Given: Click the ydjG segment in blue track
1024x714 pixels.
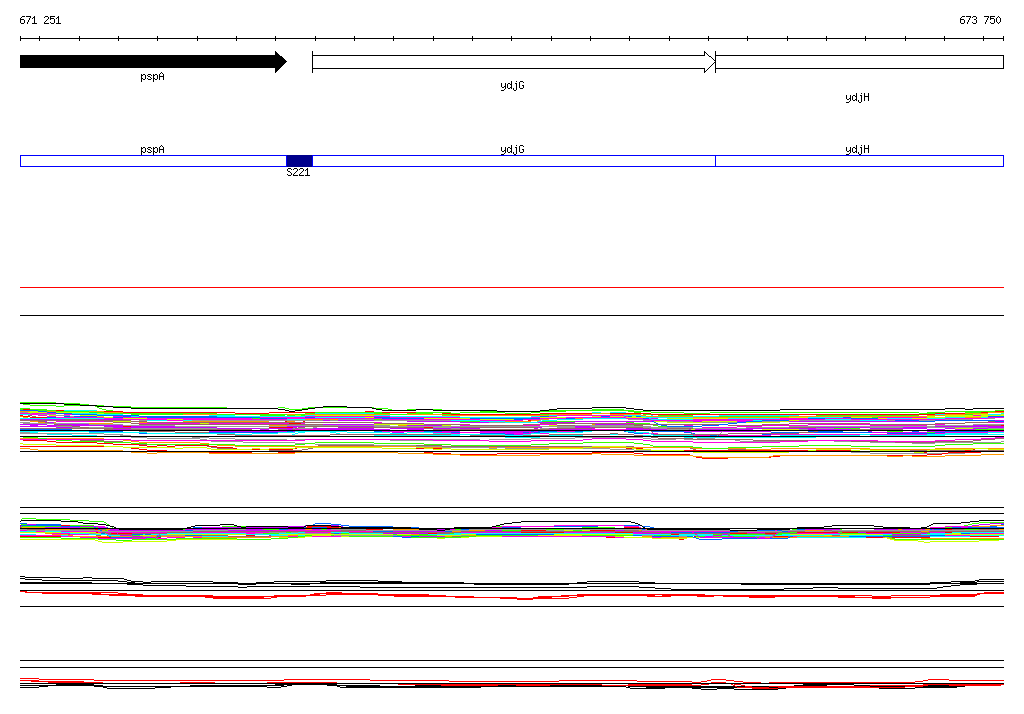Looking at the screenshot, I should click(514, 161).
